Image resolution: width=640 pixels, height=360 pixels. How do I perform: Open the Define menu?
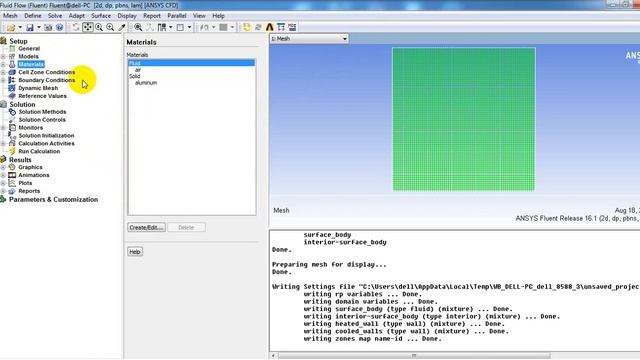pyautogui.click(x=33, y=16)
